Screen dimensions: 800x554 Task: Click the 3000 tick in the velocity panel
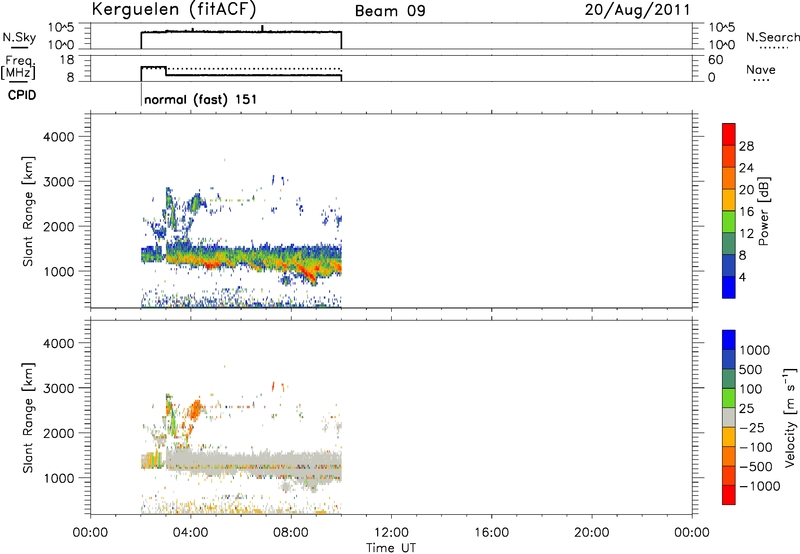pos(59,388)
